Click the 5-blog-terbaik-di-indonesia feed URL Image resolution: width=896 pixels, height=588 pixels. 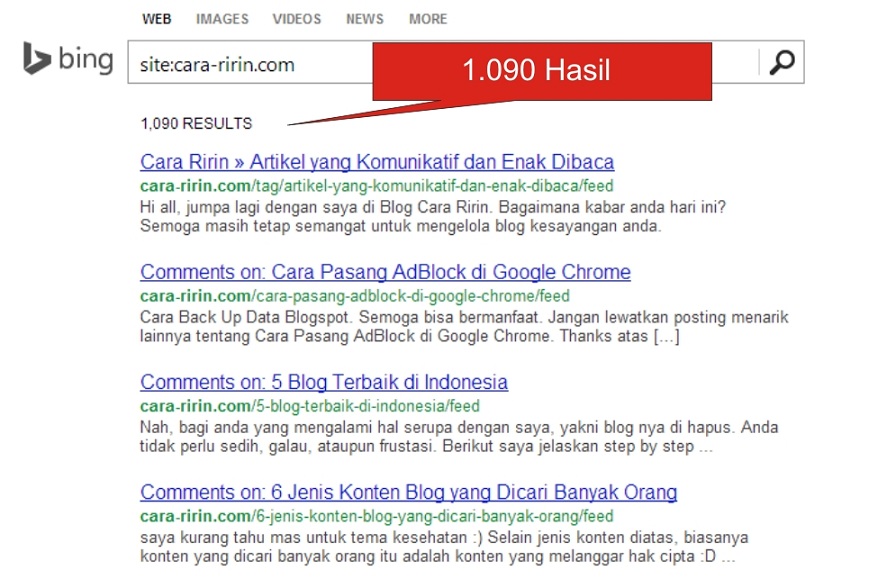[x=310, y=406]
